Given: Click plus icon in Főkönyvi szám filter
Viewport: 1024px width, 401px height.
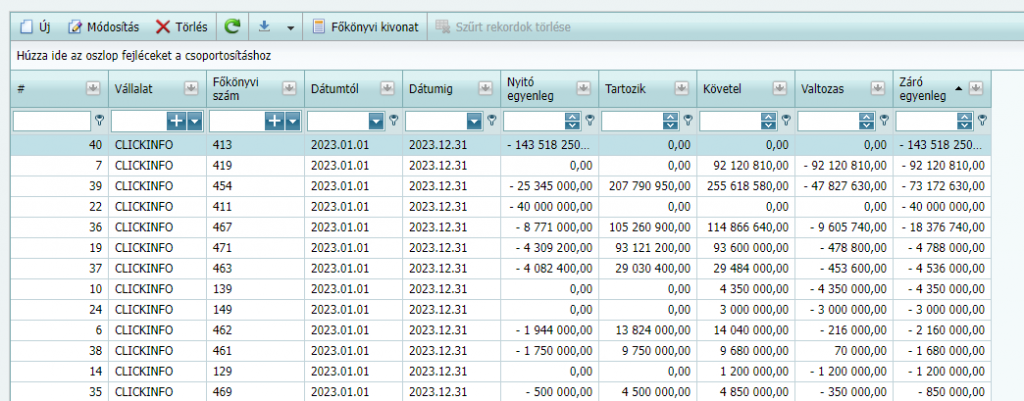Looking at the screenshot, I should 273,120.
